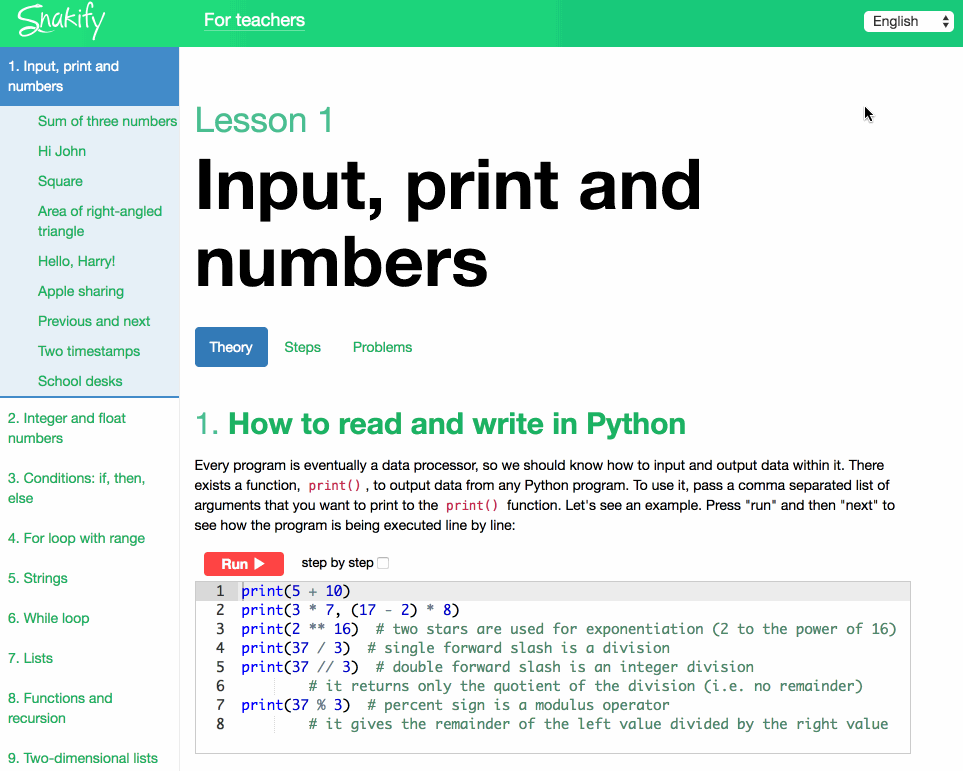Click the Snakify logo
Image resolution: width=963 pixels, height=771 pixels.
click(61, 21)
